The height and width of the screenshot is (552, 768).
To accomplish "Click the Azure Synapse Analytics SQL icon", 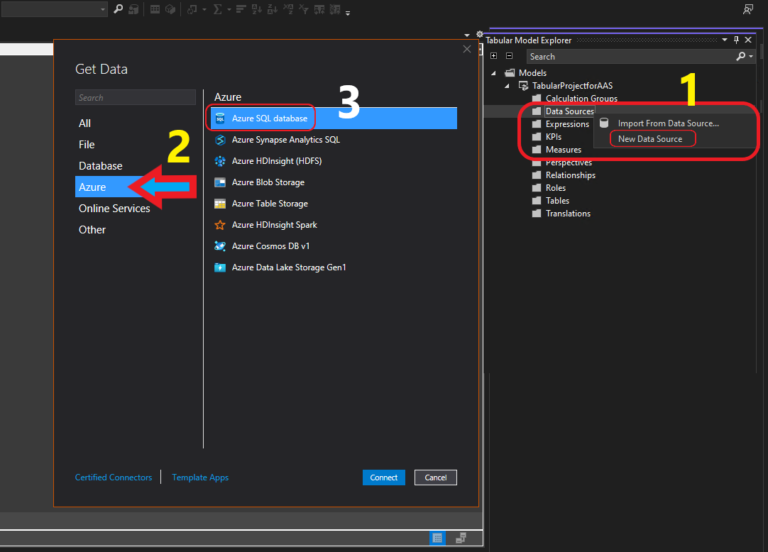I will tap(220, 140).
